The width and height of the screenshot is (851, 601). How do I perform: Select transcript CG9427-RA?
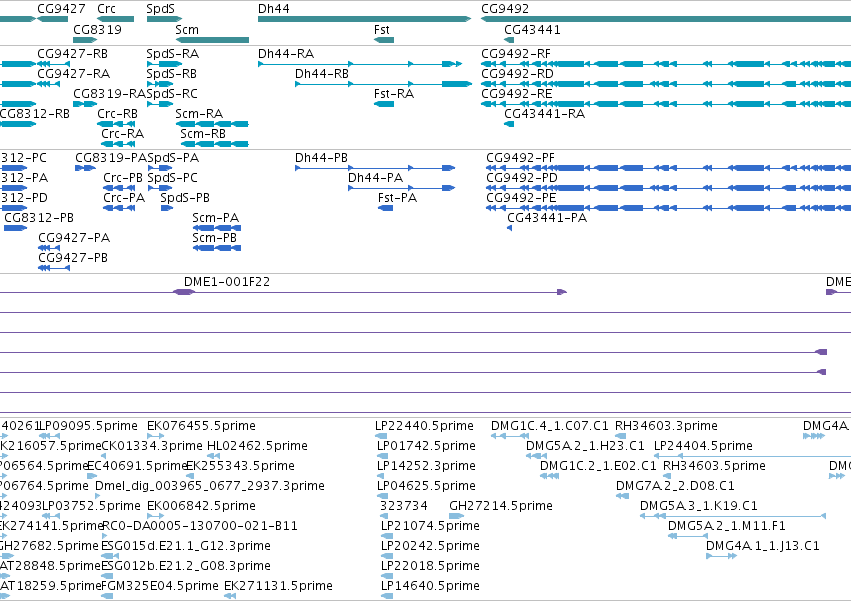coord(48,84)
